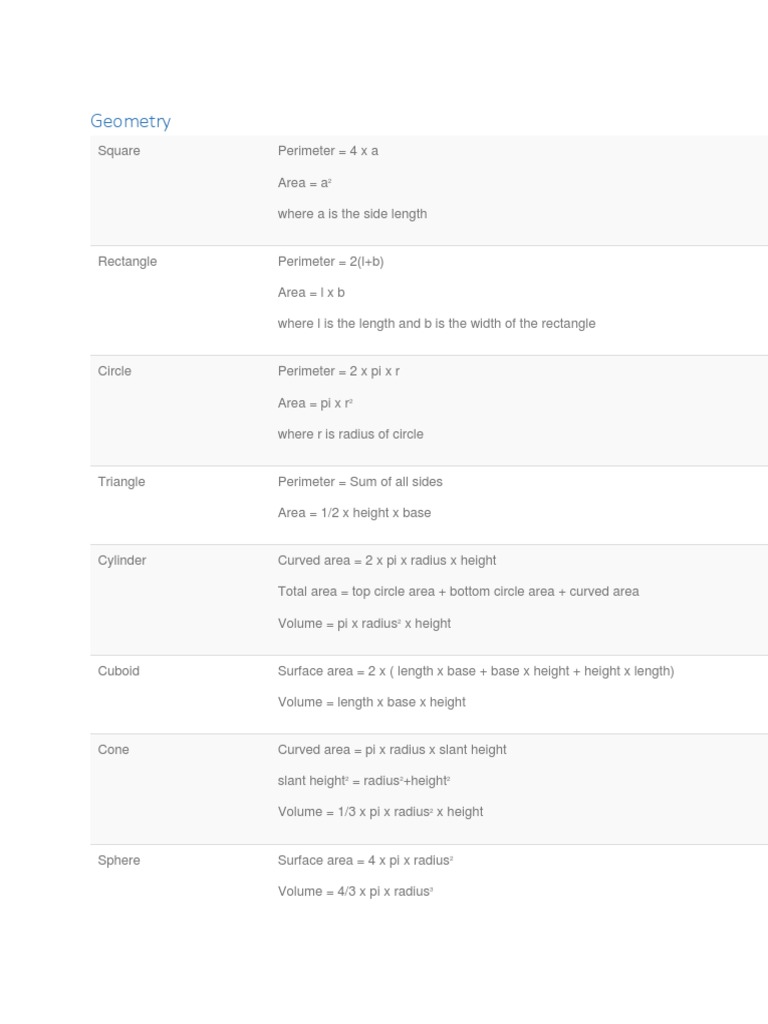768x1024 pixels.
Task: Select 'where r is radius of circle' text
Action: [350, 435]
